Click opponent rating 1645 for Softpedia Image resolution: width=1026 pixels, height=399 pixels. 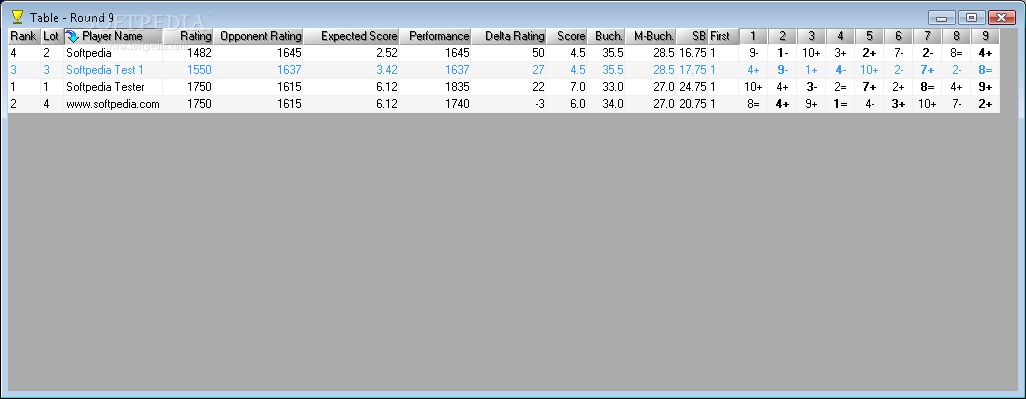click(289, 54)
